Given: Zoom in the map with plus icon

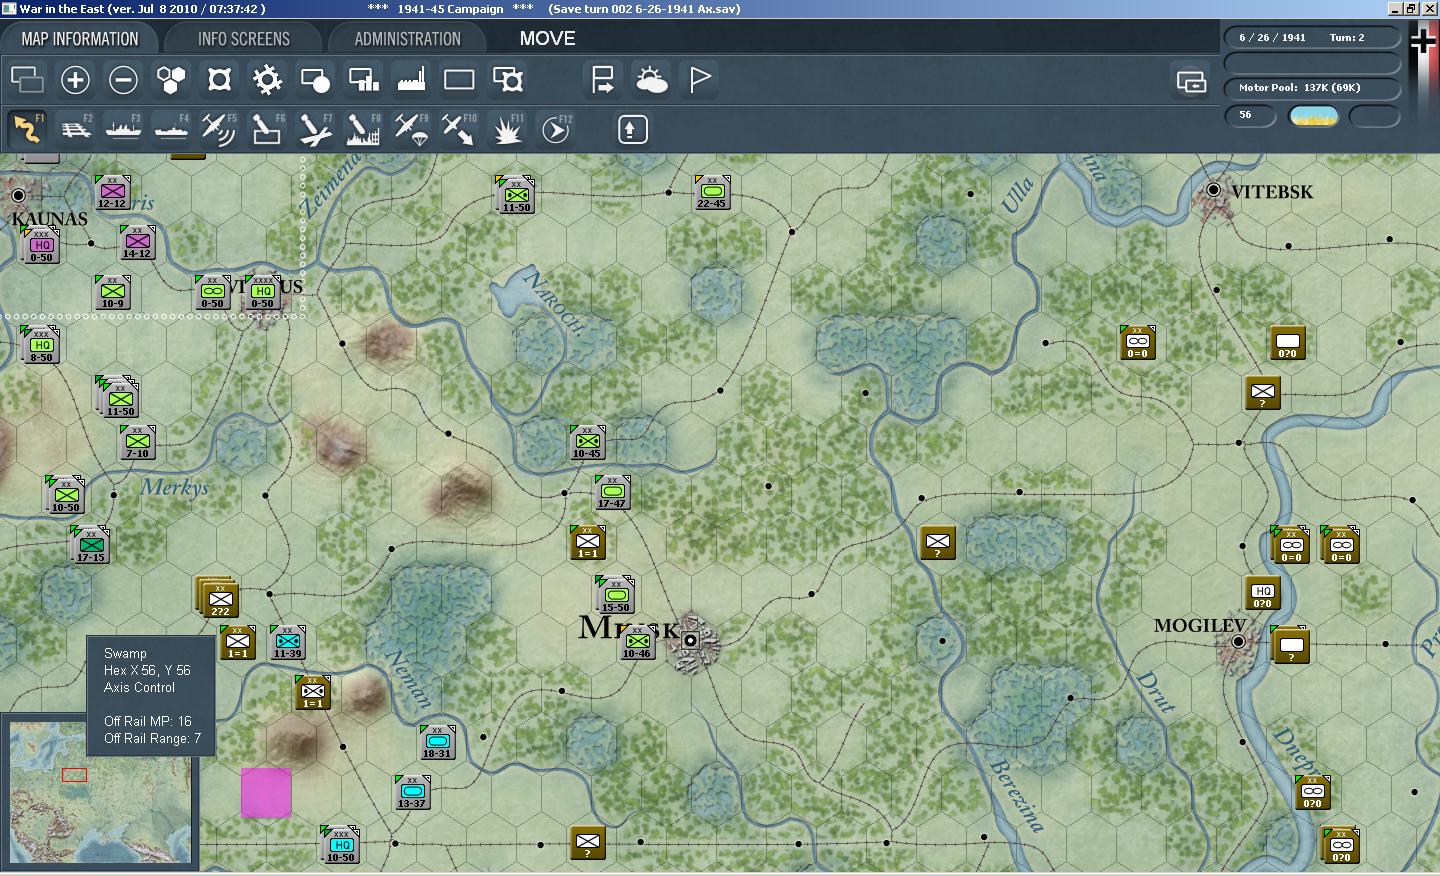Looking at the screenshot, I should point(75,80).
